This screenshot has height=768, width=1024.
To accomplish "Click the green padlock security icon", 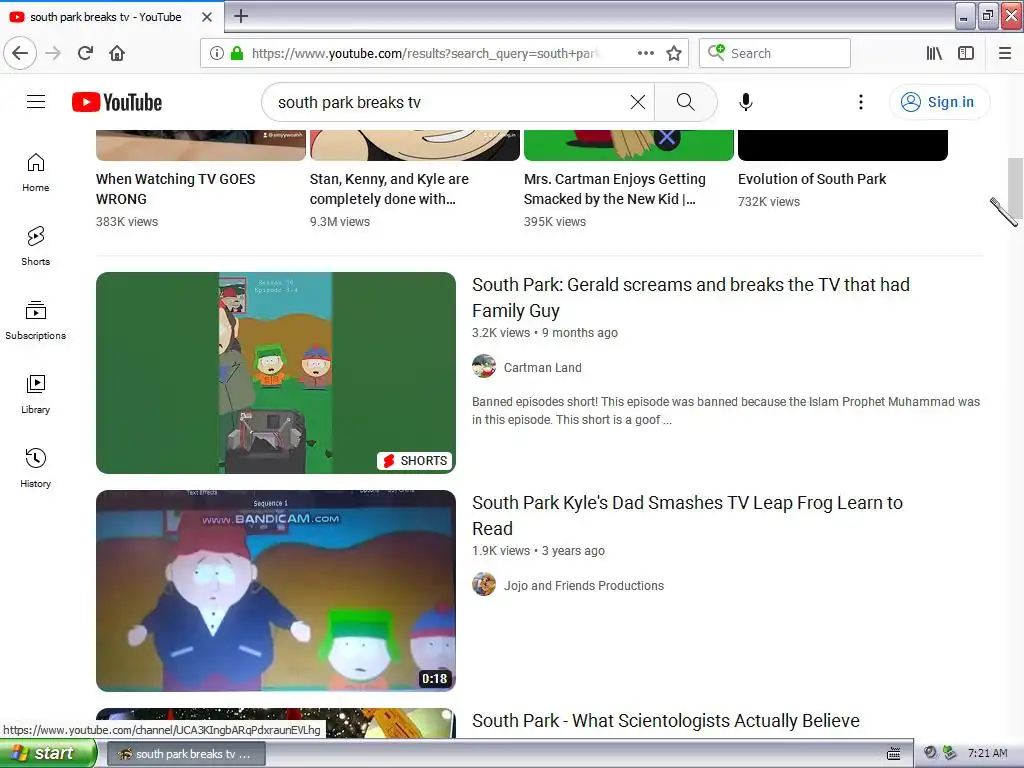I will click(237, 54).
